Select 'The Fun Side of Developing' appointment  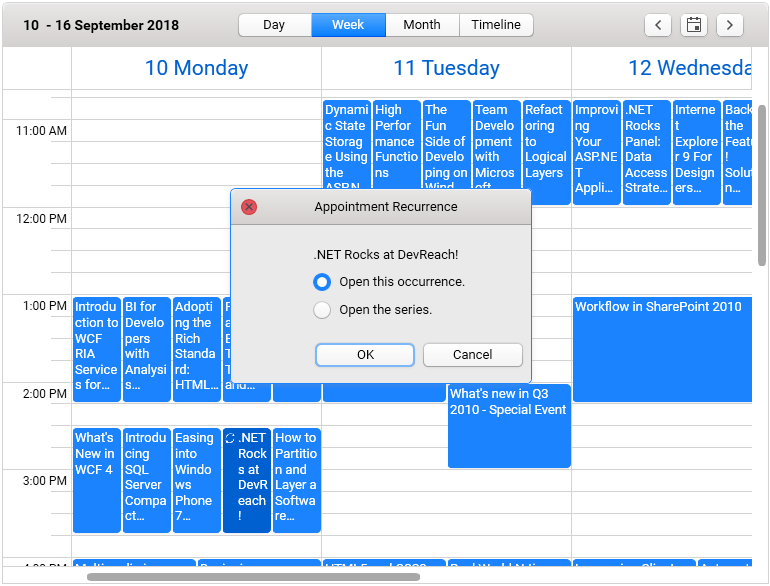(x=447, y=144)
